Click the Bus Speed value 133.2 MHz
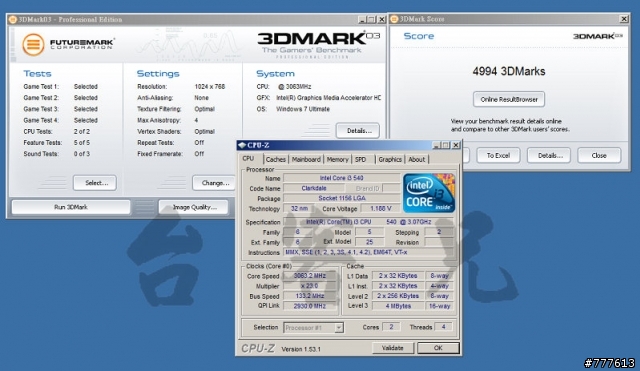The width and height of the screenshot is (640, 371). (x=310, y=296)
